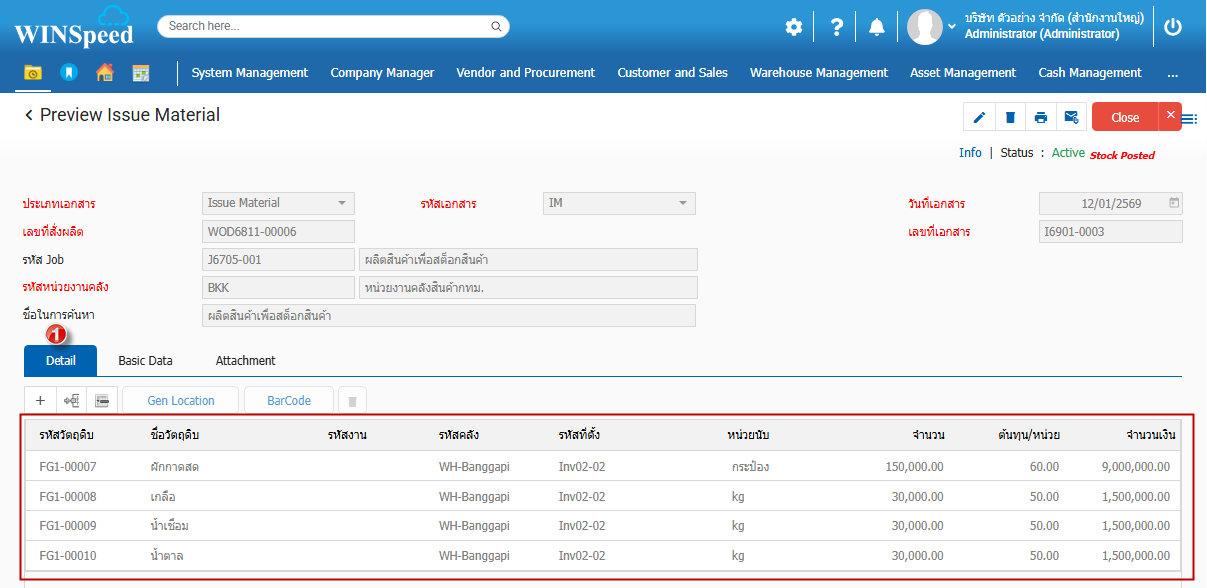Open the notifications bell
Screen dimensions: 1207x588
[x=877, y=27]
